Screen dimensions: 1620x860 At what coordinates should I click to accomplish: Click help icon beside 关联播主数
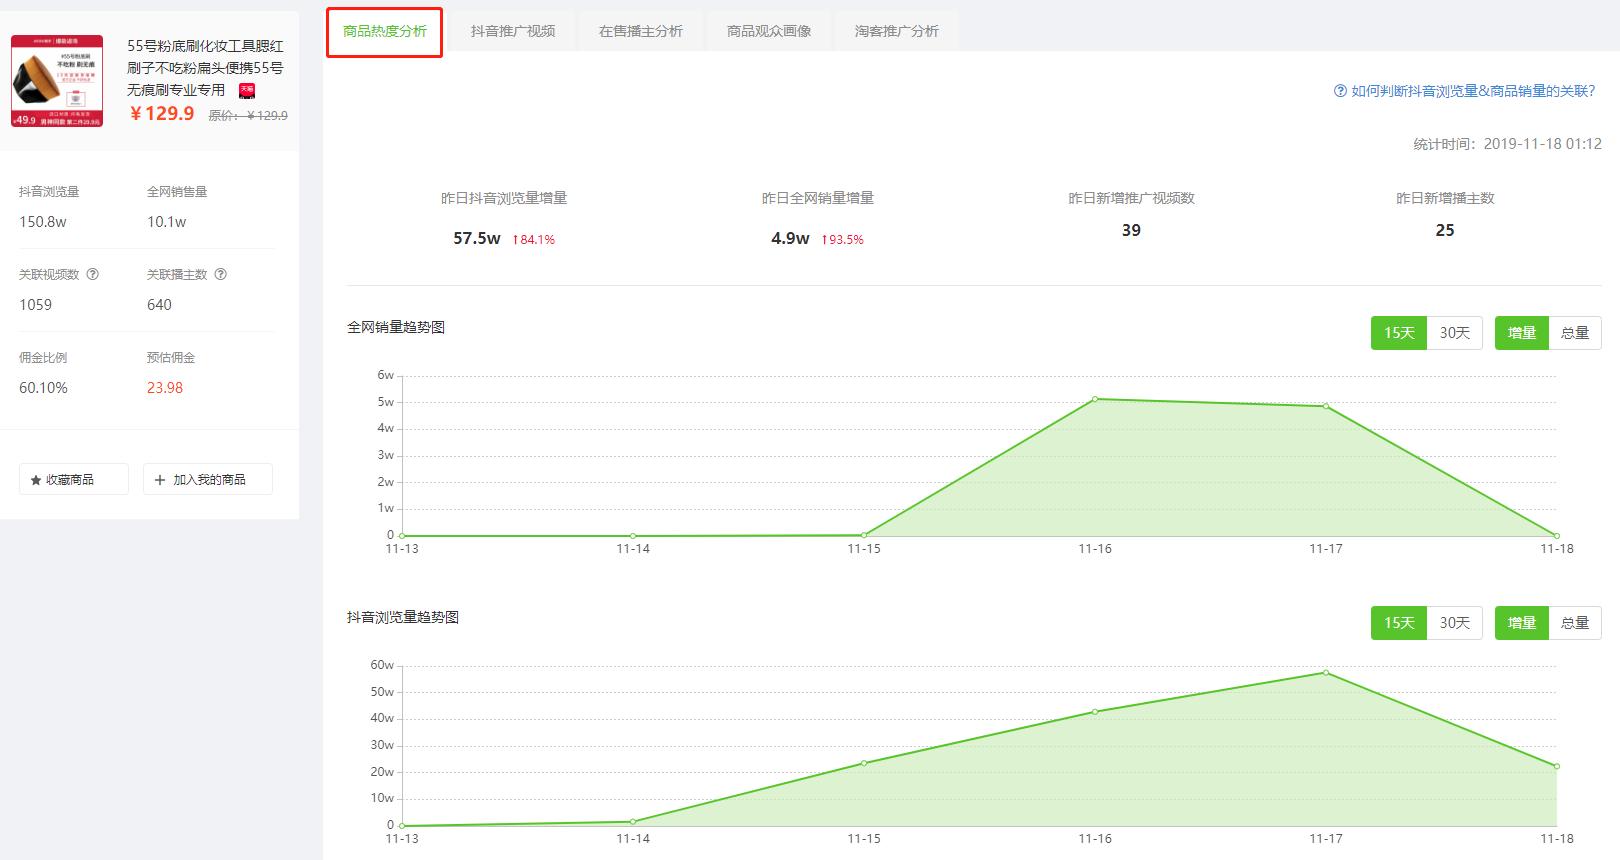(221, 274)
